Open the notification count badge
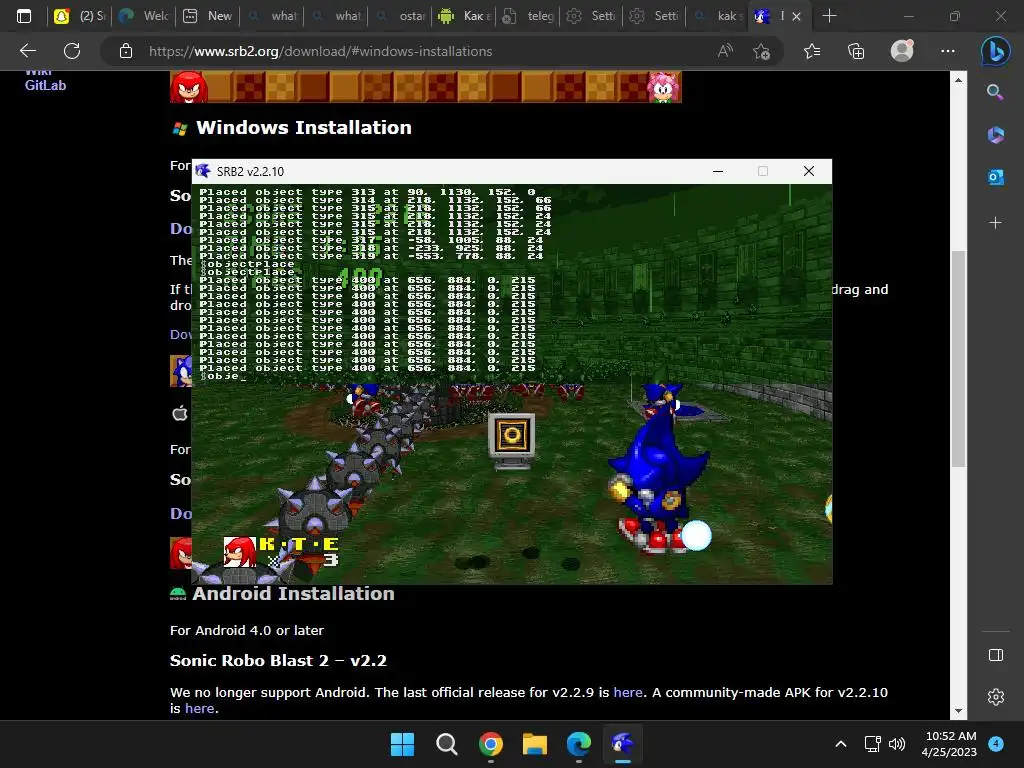 tap(996, 744)
